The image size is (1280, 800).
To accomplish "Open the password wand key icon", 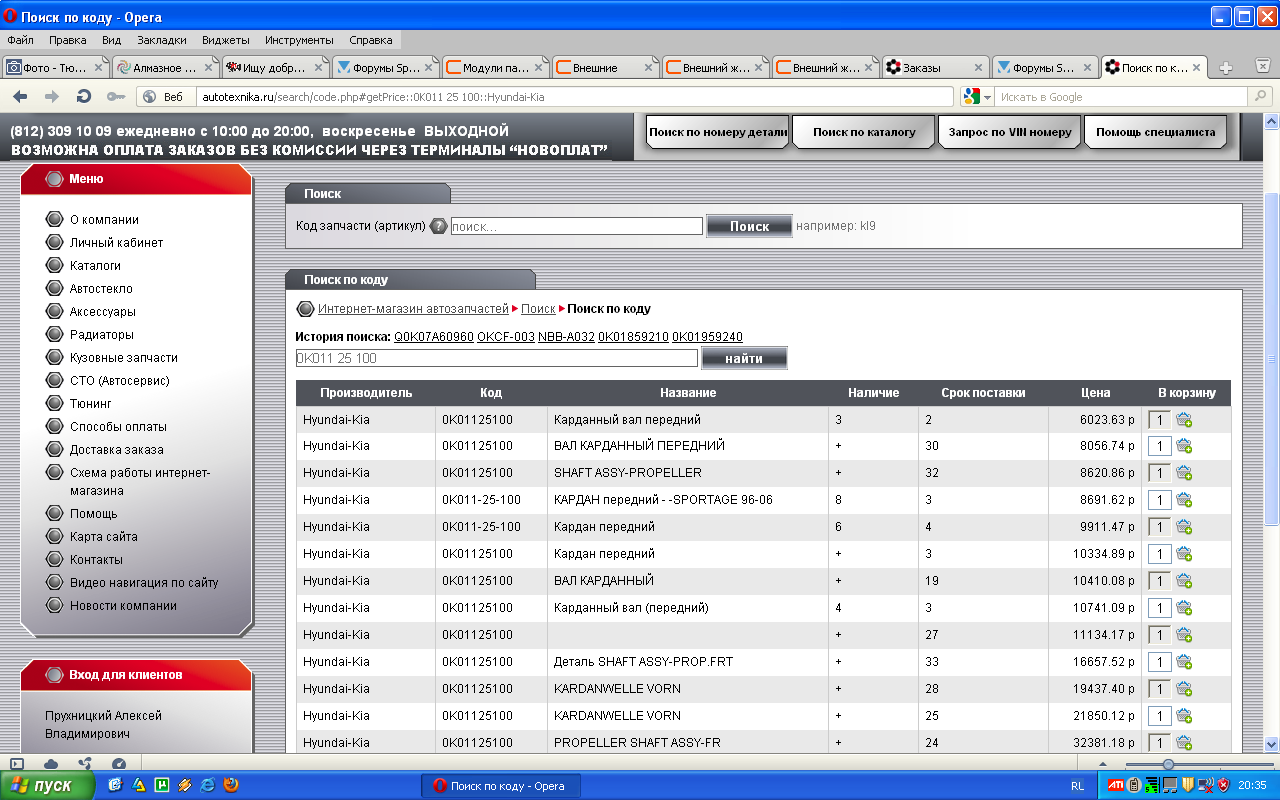I will pos(116,97).
